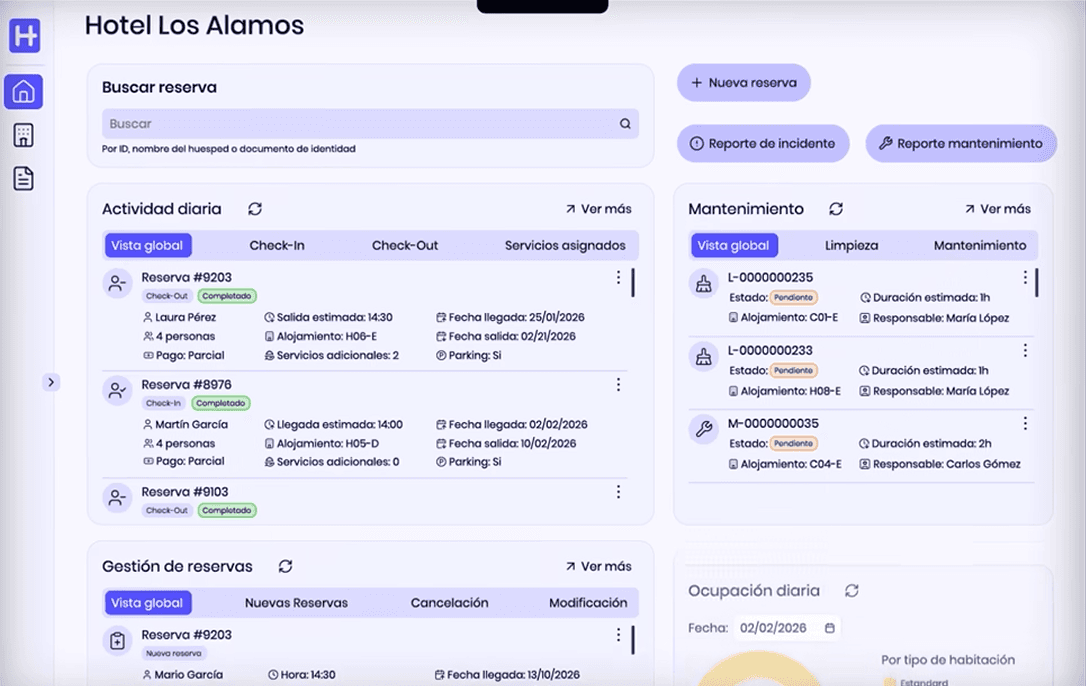1086x686 pixels.
Task: Click Fecha salida: 10/02/2026 text
Action: coord(512,443)
